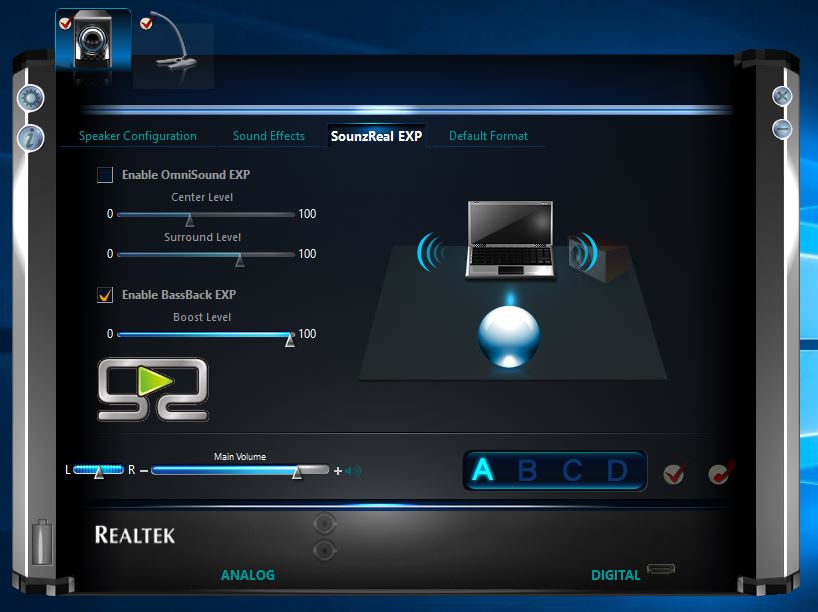Click the Main Volume plus button
Viewport: 818px width, 612px height.
tap(338, 471)
